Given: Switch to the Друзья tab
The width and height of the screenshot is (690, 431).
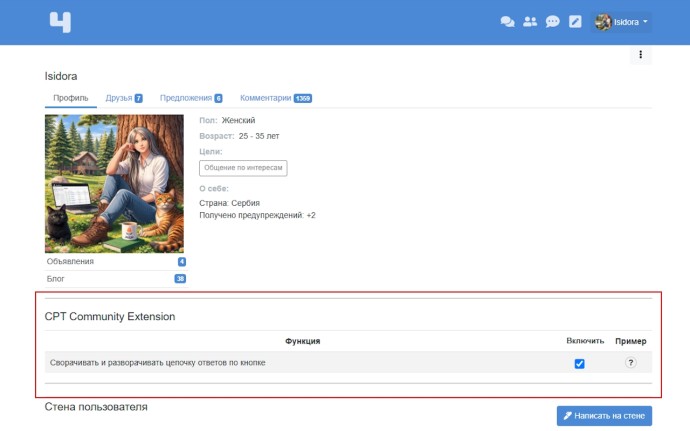Looking at the screenshot, I should (x=124, y=98).
